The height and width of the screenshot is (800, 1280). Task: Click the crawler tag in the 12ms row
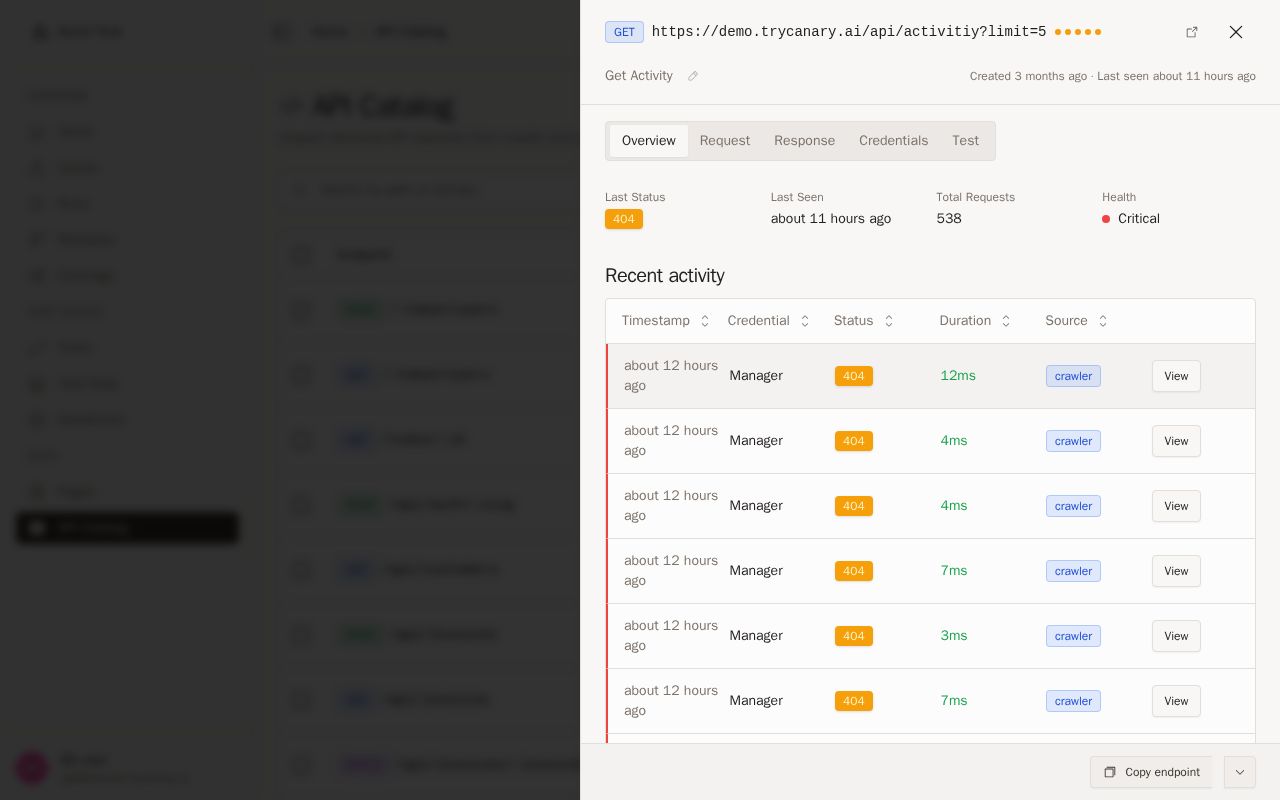pyautogui.click(x=1073, y=376)
